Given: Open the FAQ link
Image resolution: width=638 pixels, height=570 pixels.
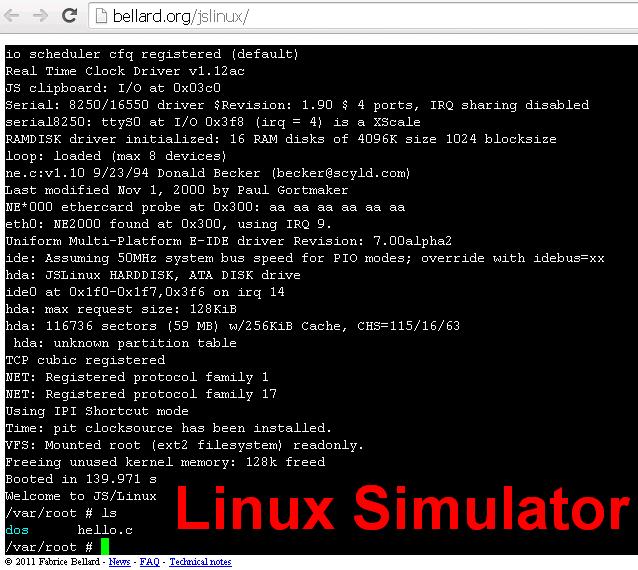Looking at the screenshot, I should point(148,562).
